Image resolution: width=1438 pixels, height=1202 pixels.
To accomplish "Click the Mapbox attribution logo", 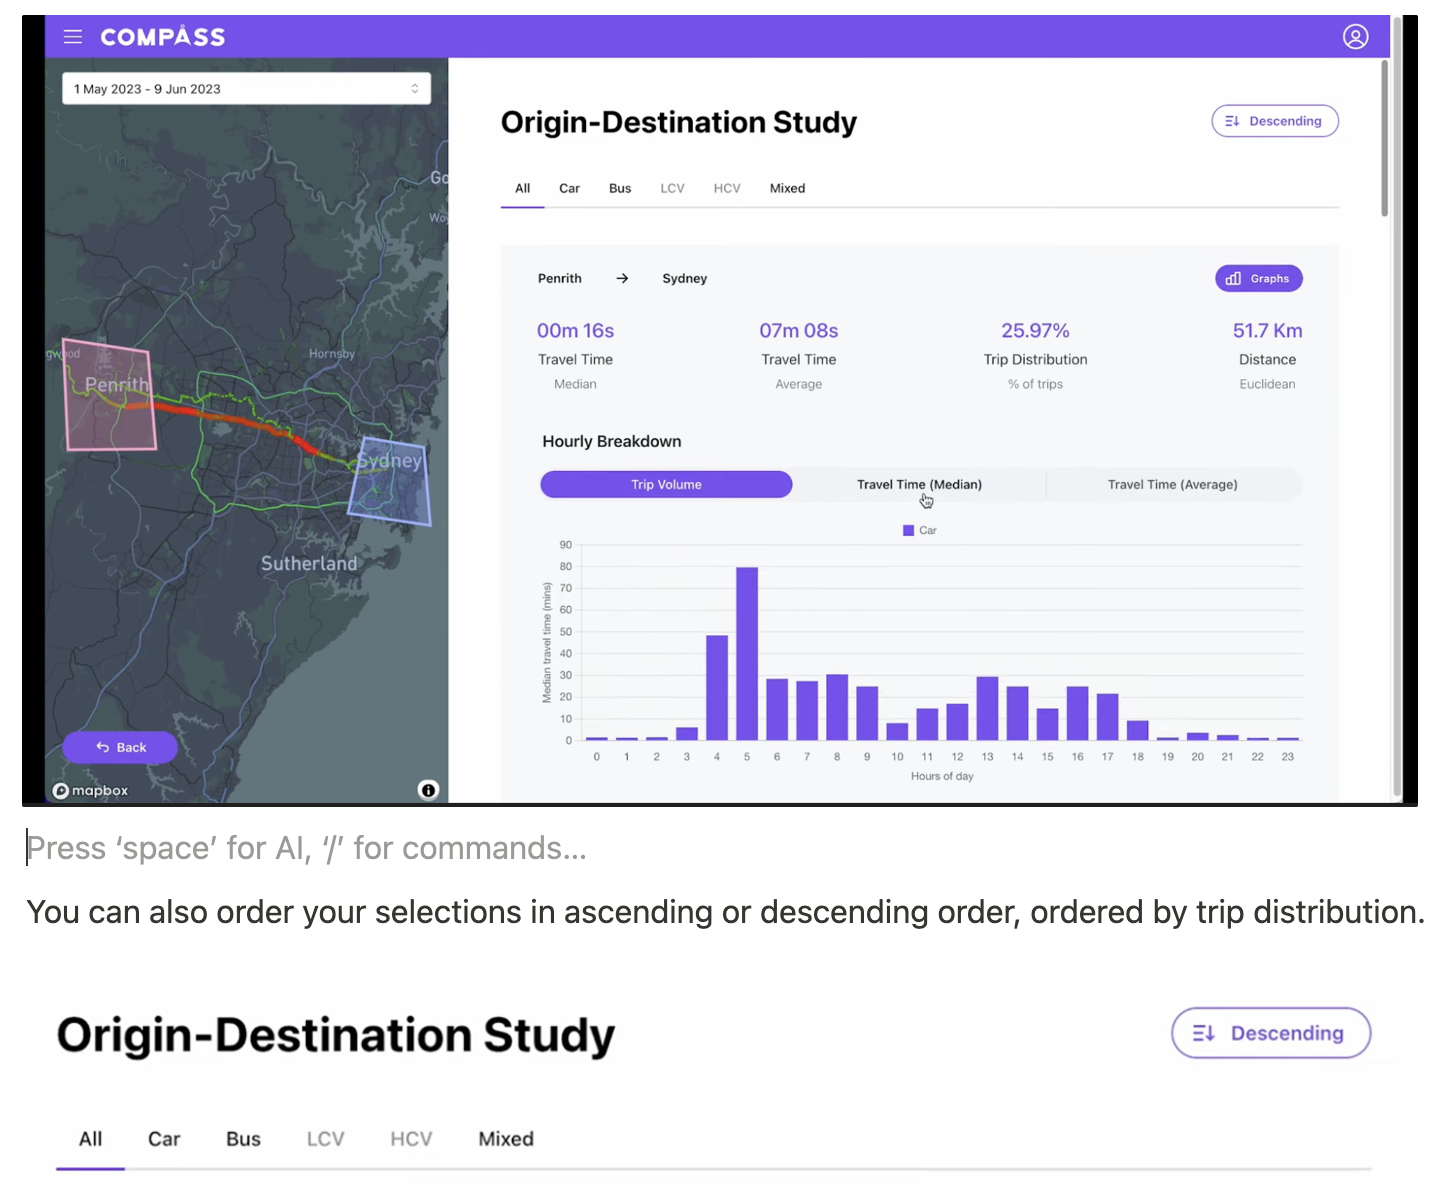I will click(x=90, y=790).
